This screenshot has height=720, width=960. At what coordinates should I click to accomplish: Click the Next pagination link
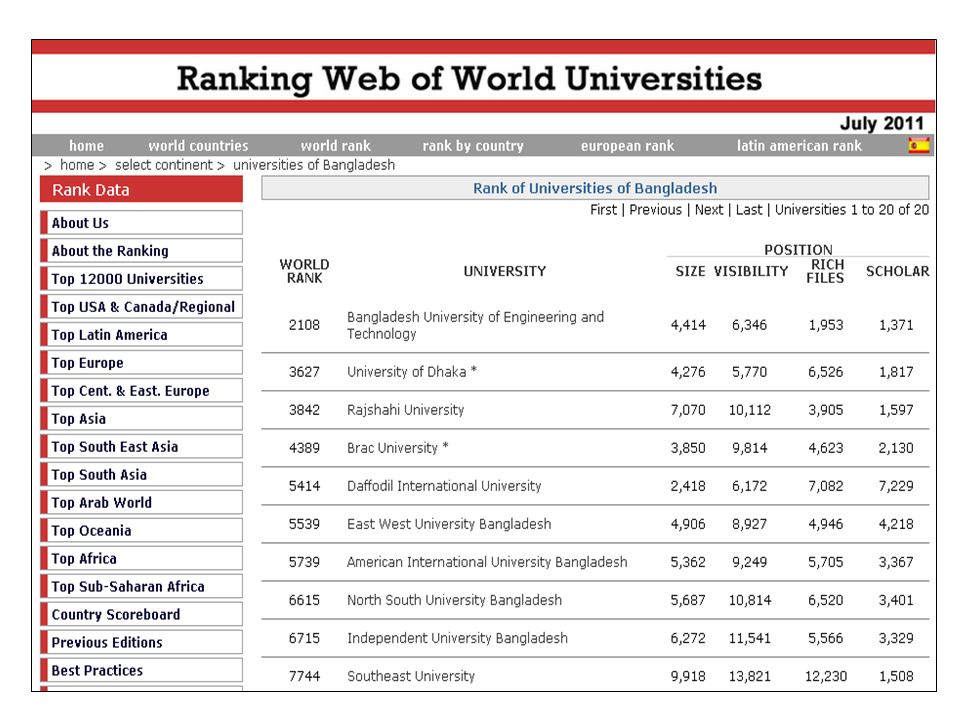click(x=709, y=210)
